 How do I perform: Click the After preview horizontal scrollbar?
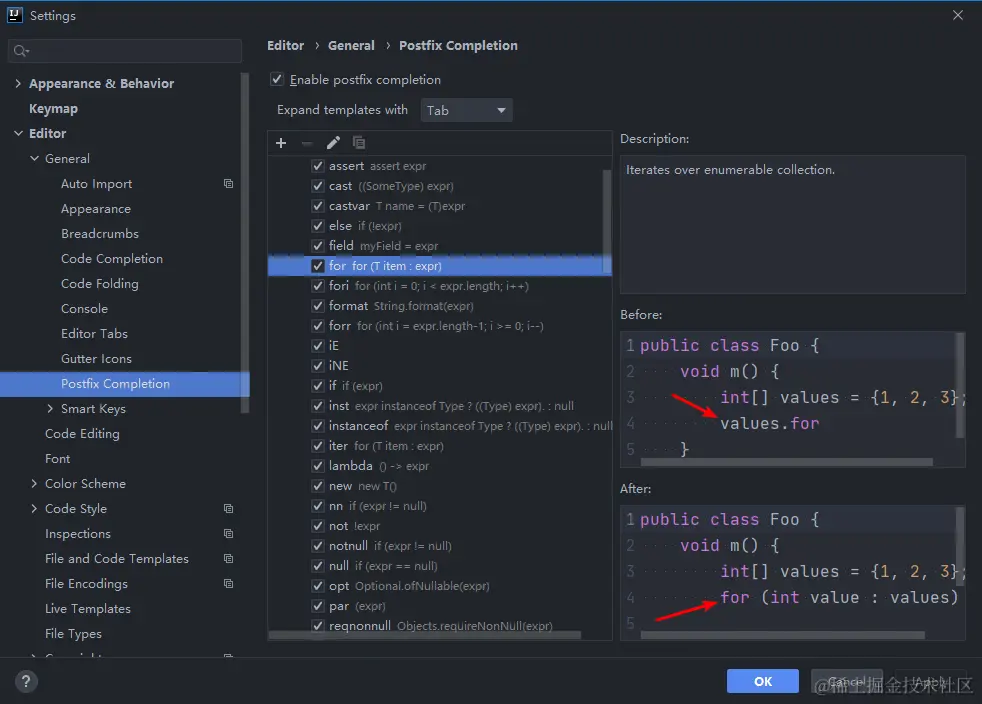[x=782, y=635]
